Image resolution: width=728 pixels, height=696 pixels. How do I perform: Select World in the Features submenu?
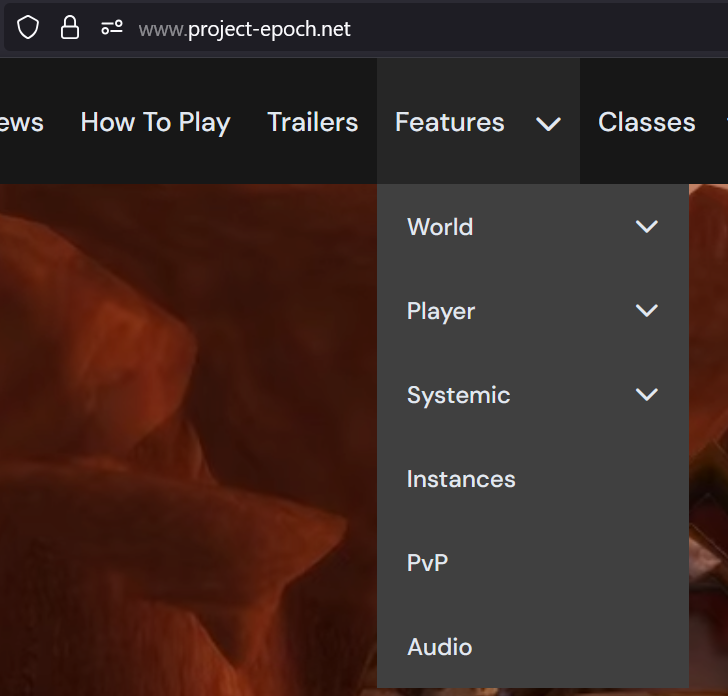(x=440, y=227)
